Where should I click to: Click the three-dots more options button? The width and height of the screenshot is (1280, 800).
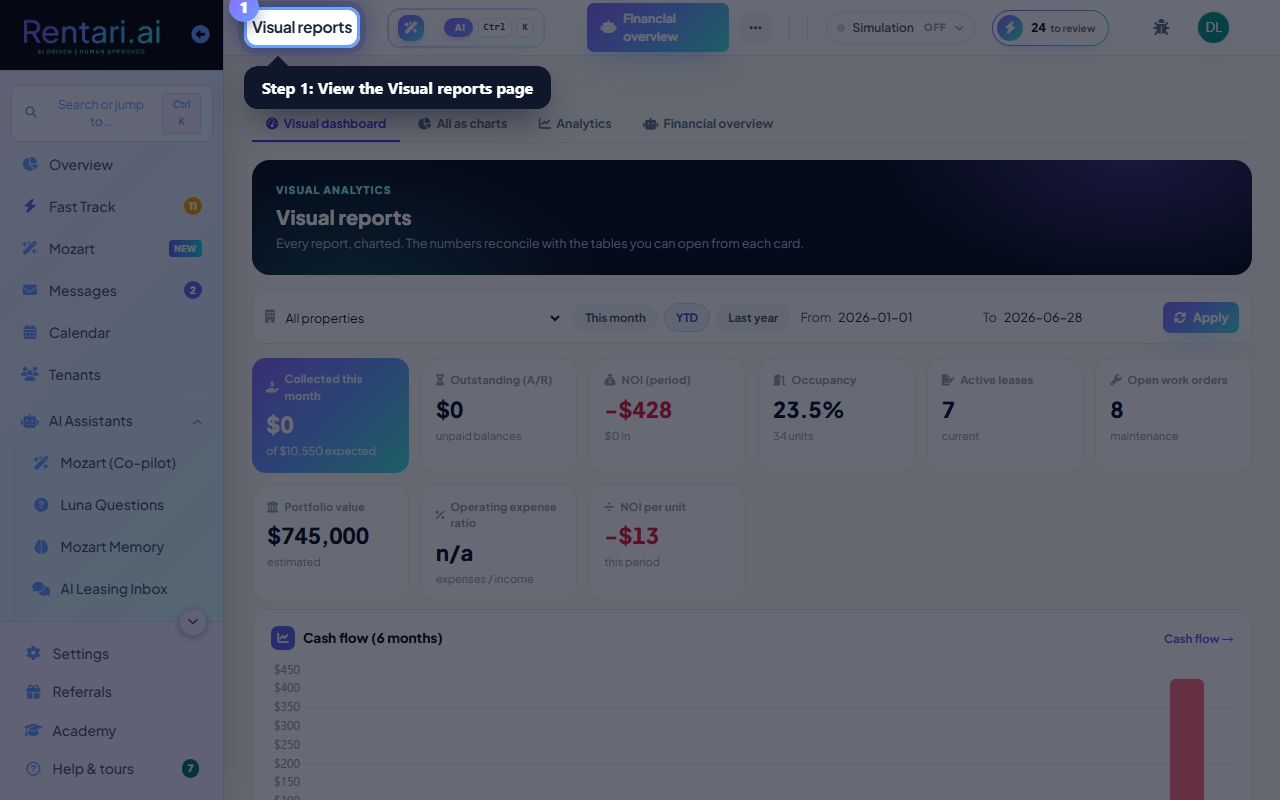click(x=755, y=27)
